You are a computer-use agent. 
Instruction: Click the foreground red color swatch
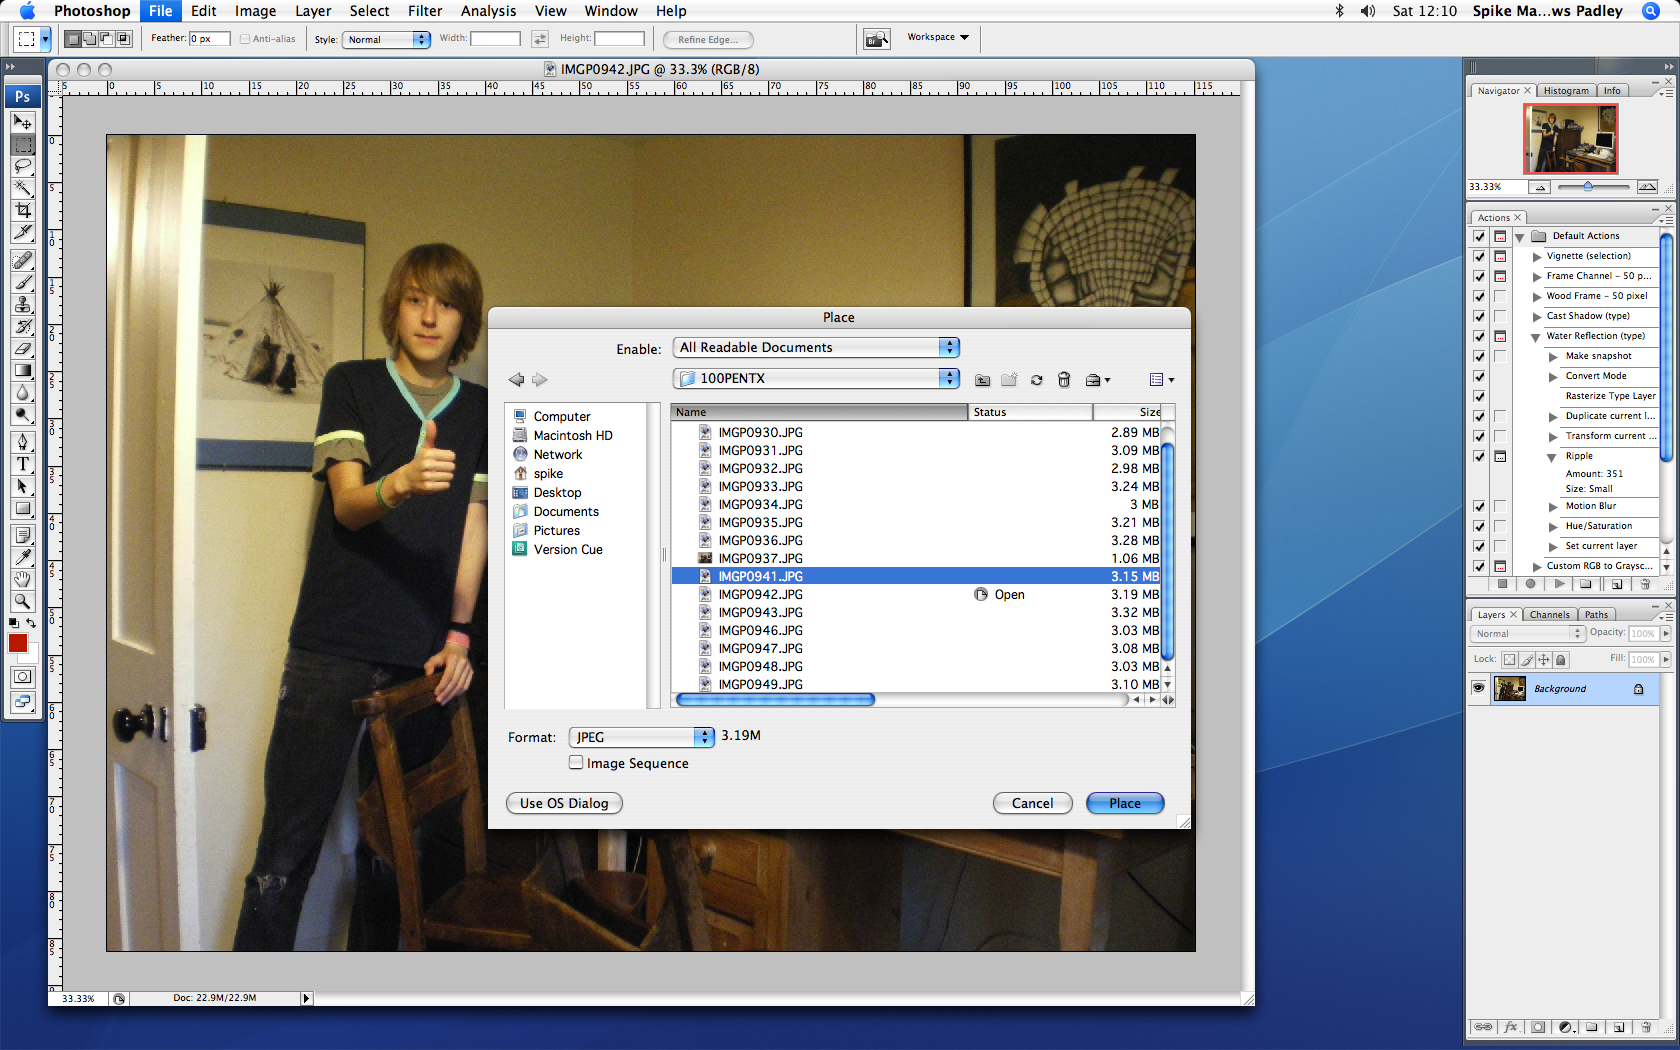click(x=18, y=643)
